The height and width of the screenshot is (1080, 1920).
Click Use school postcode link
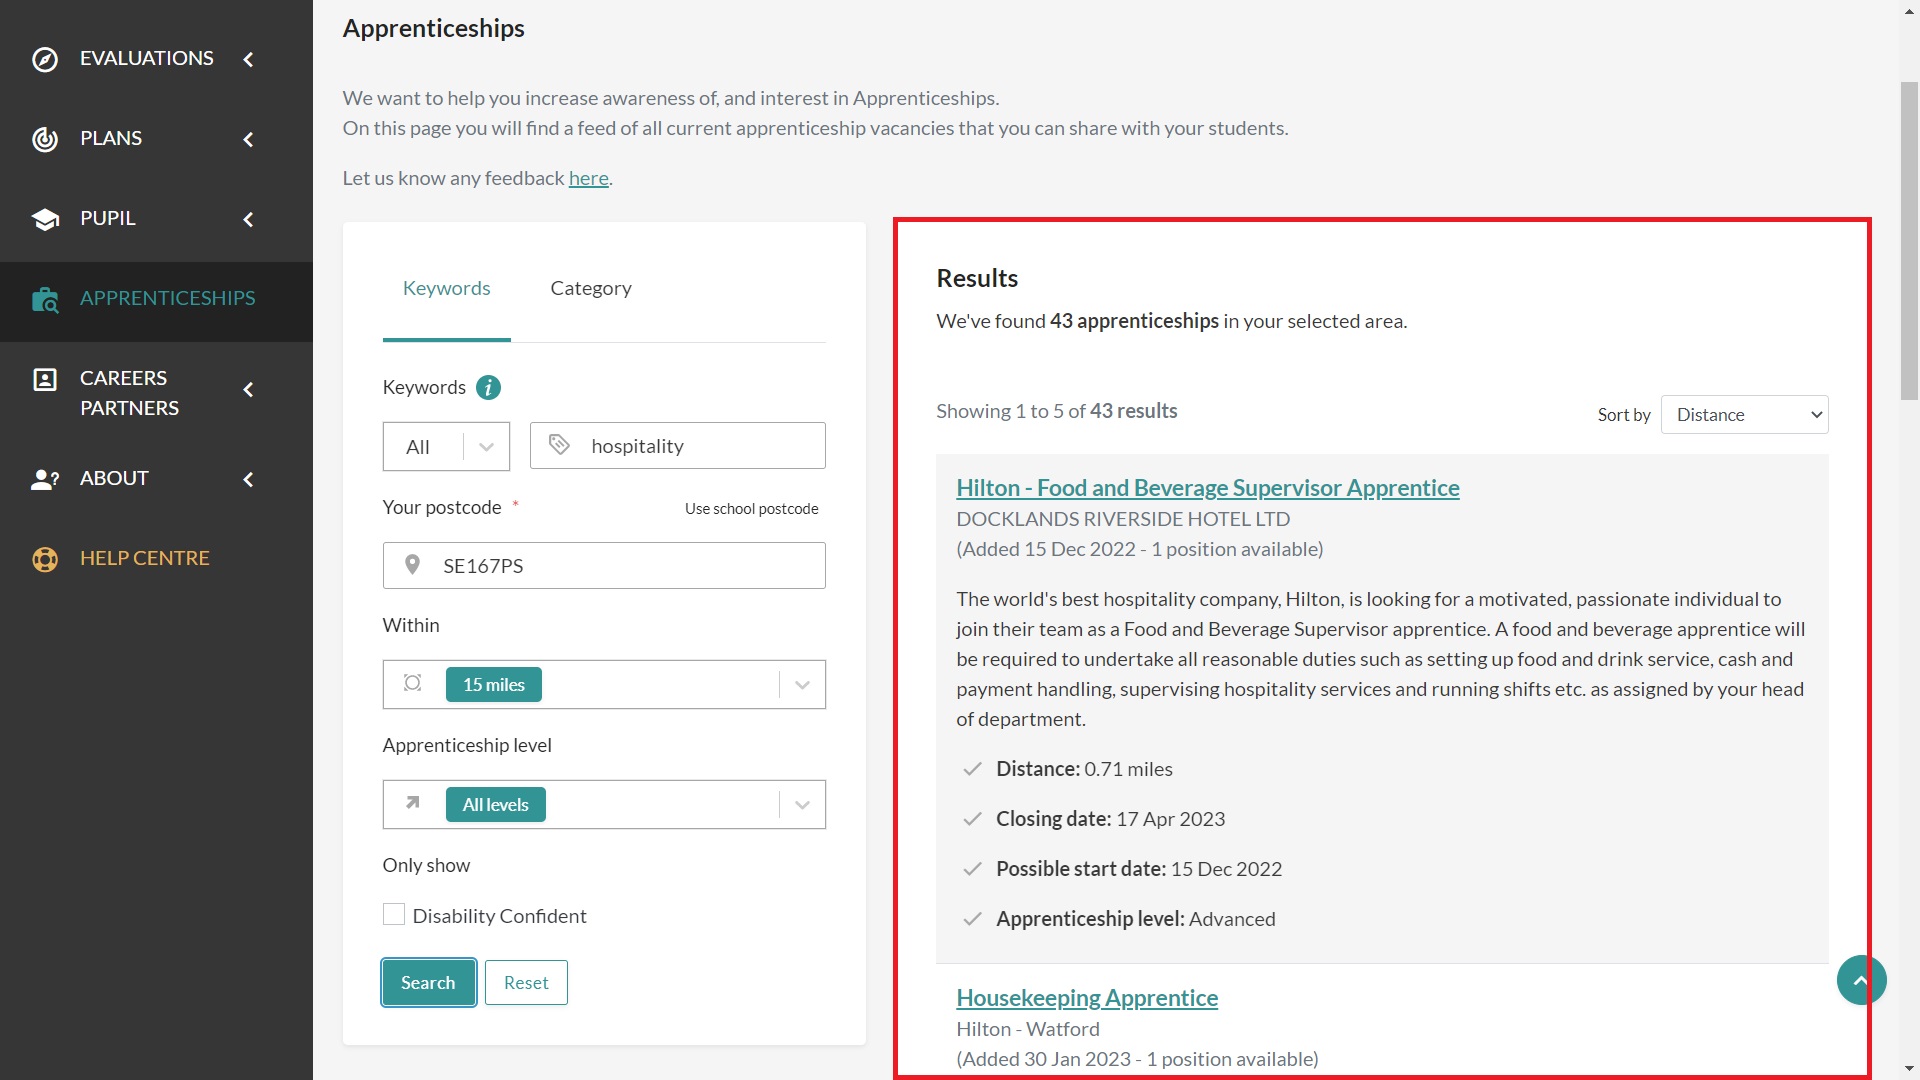pos(751,509)
